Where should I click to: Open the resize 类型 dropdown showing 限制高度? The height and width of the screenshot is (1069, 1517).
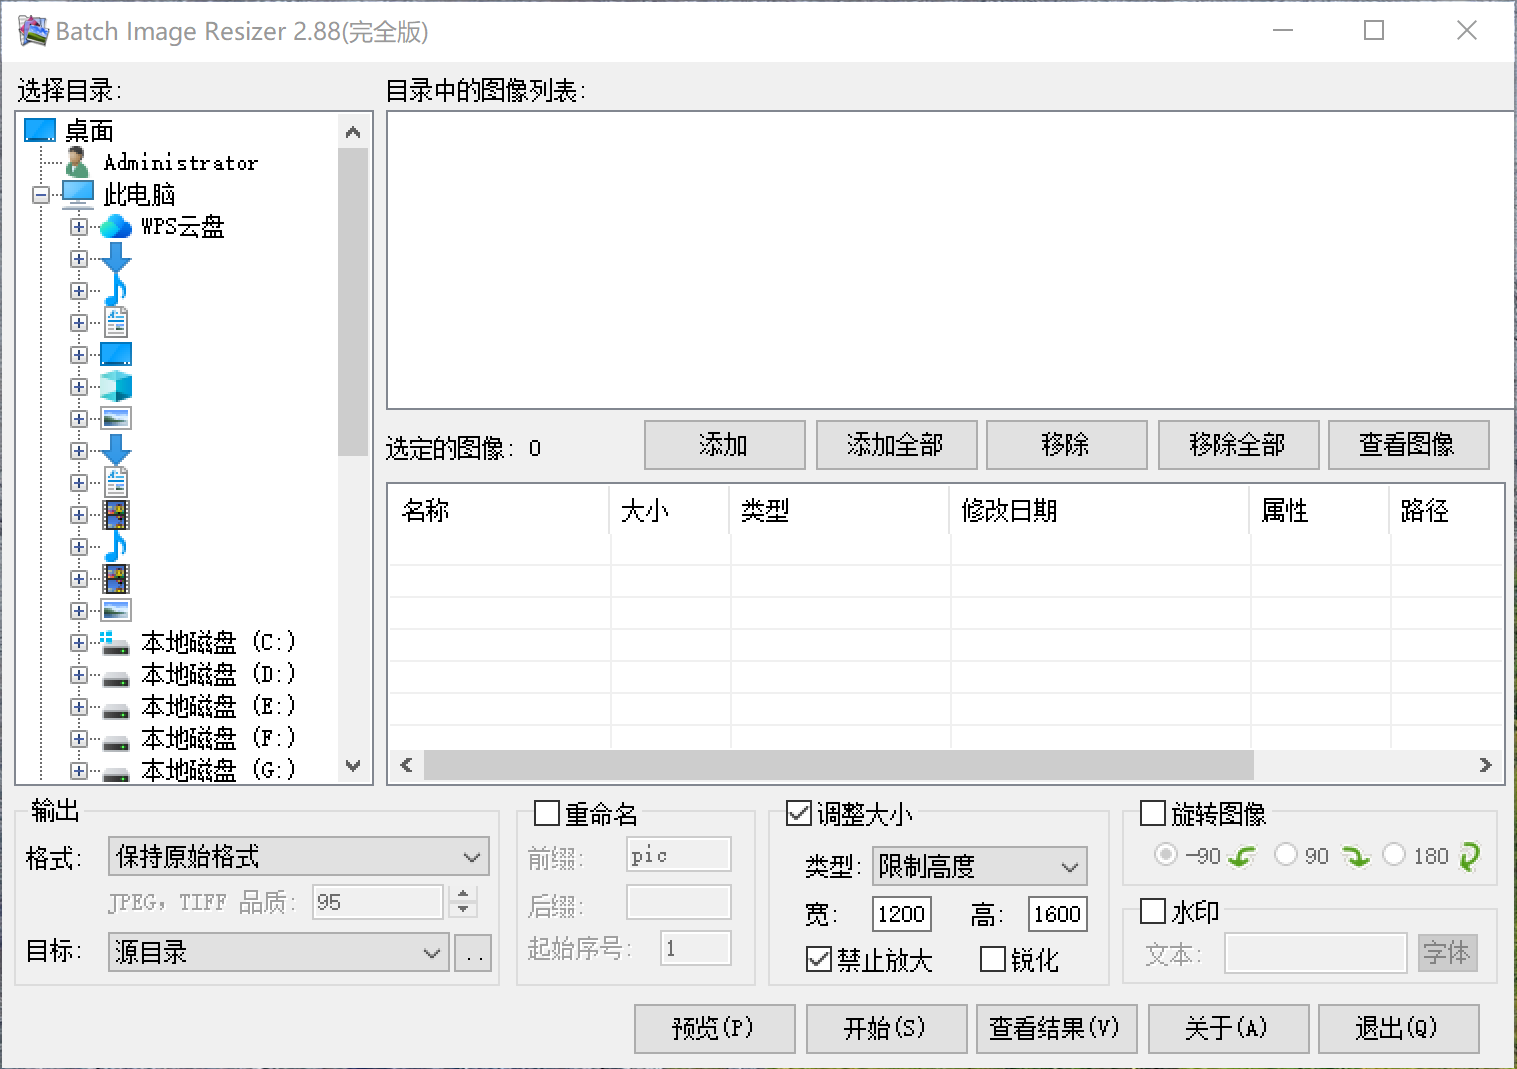pos(979,866)
